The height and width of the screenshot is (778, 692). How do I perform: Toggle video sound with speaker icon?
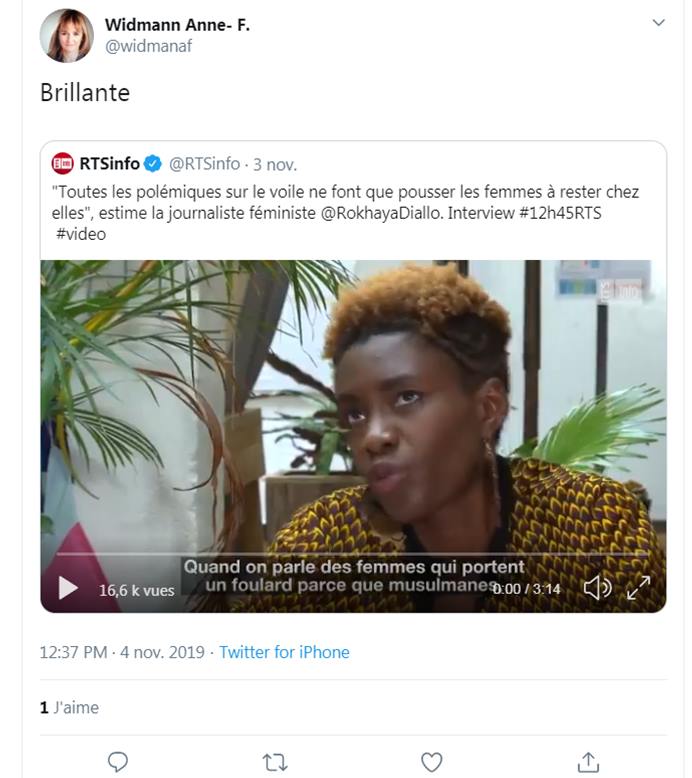[x=596, y=588]
